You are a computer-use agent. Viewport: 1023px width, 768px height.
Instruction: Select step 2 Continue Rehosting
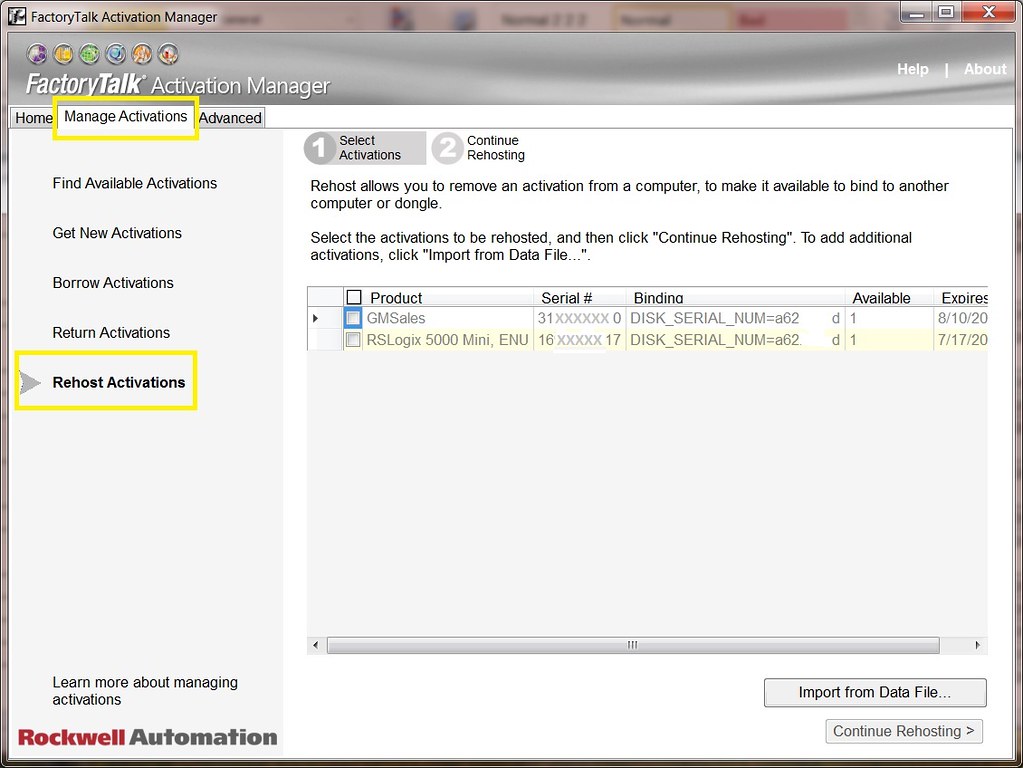480,148
